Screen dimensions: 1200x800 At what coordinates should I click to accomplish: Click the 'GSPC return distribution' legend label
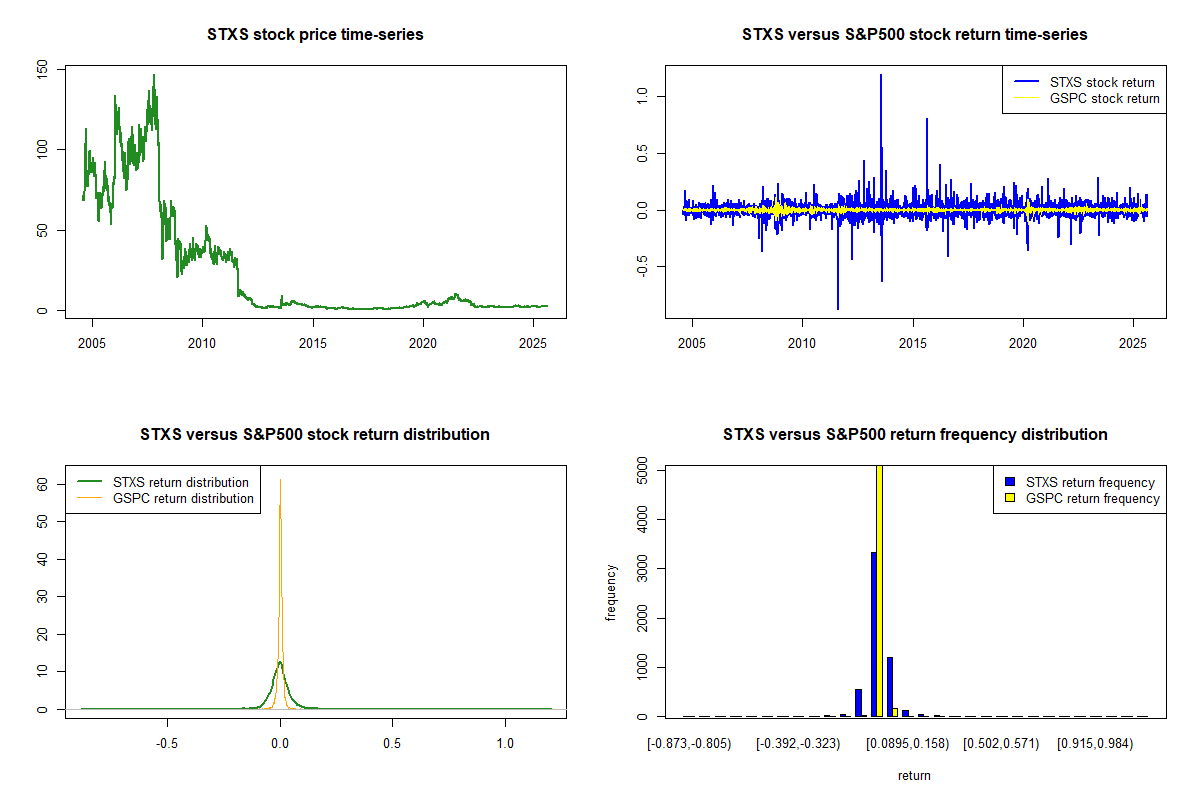[183, 498]
